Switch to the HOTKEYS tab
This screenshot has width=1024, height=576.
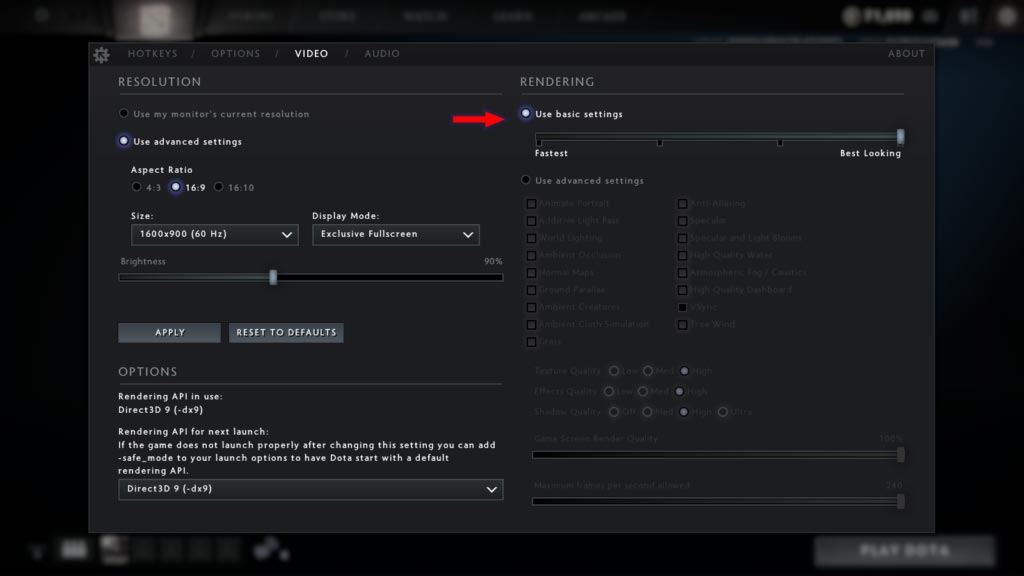(x=153, y=53)
